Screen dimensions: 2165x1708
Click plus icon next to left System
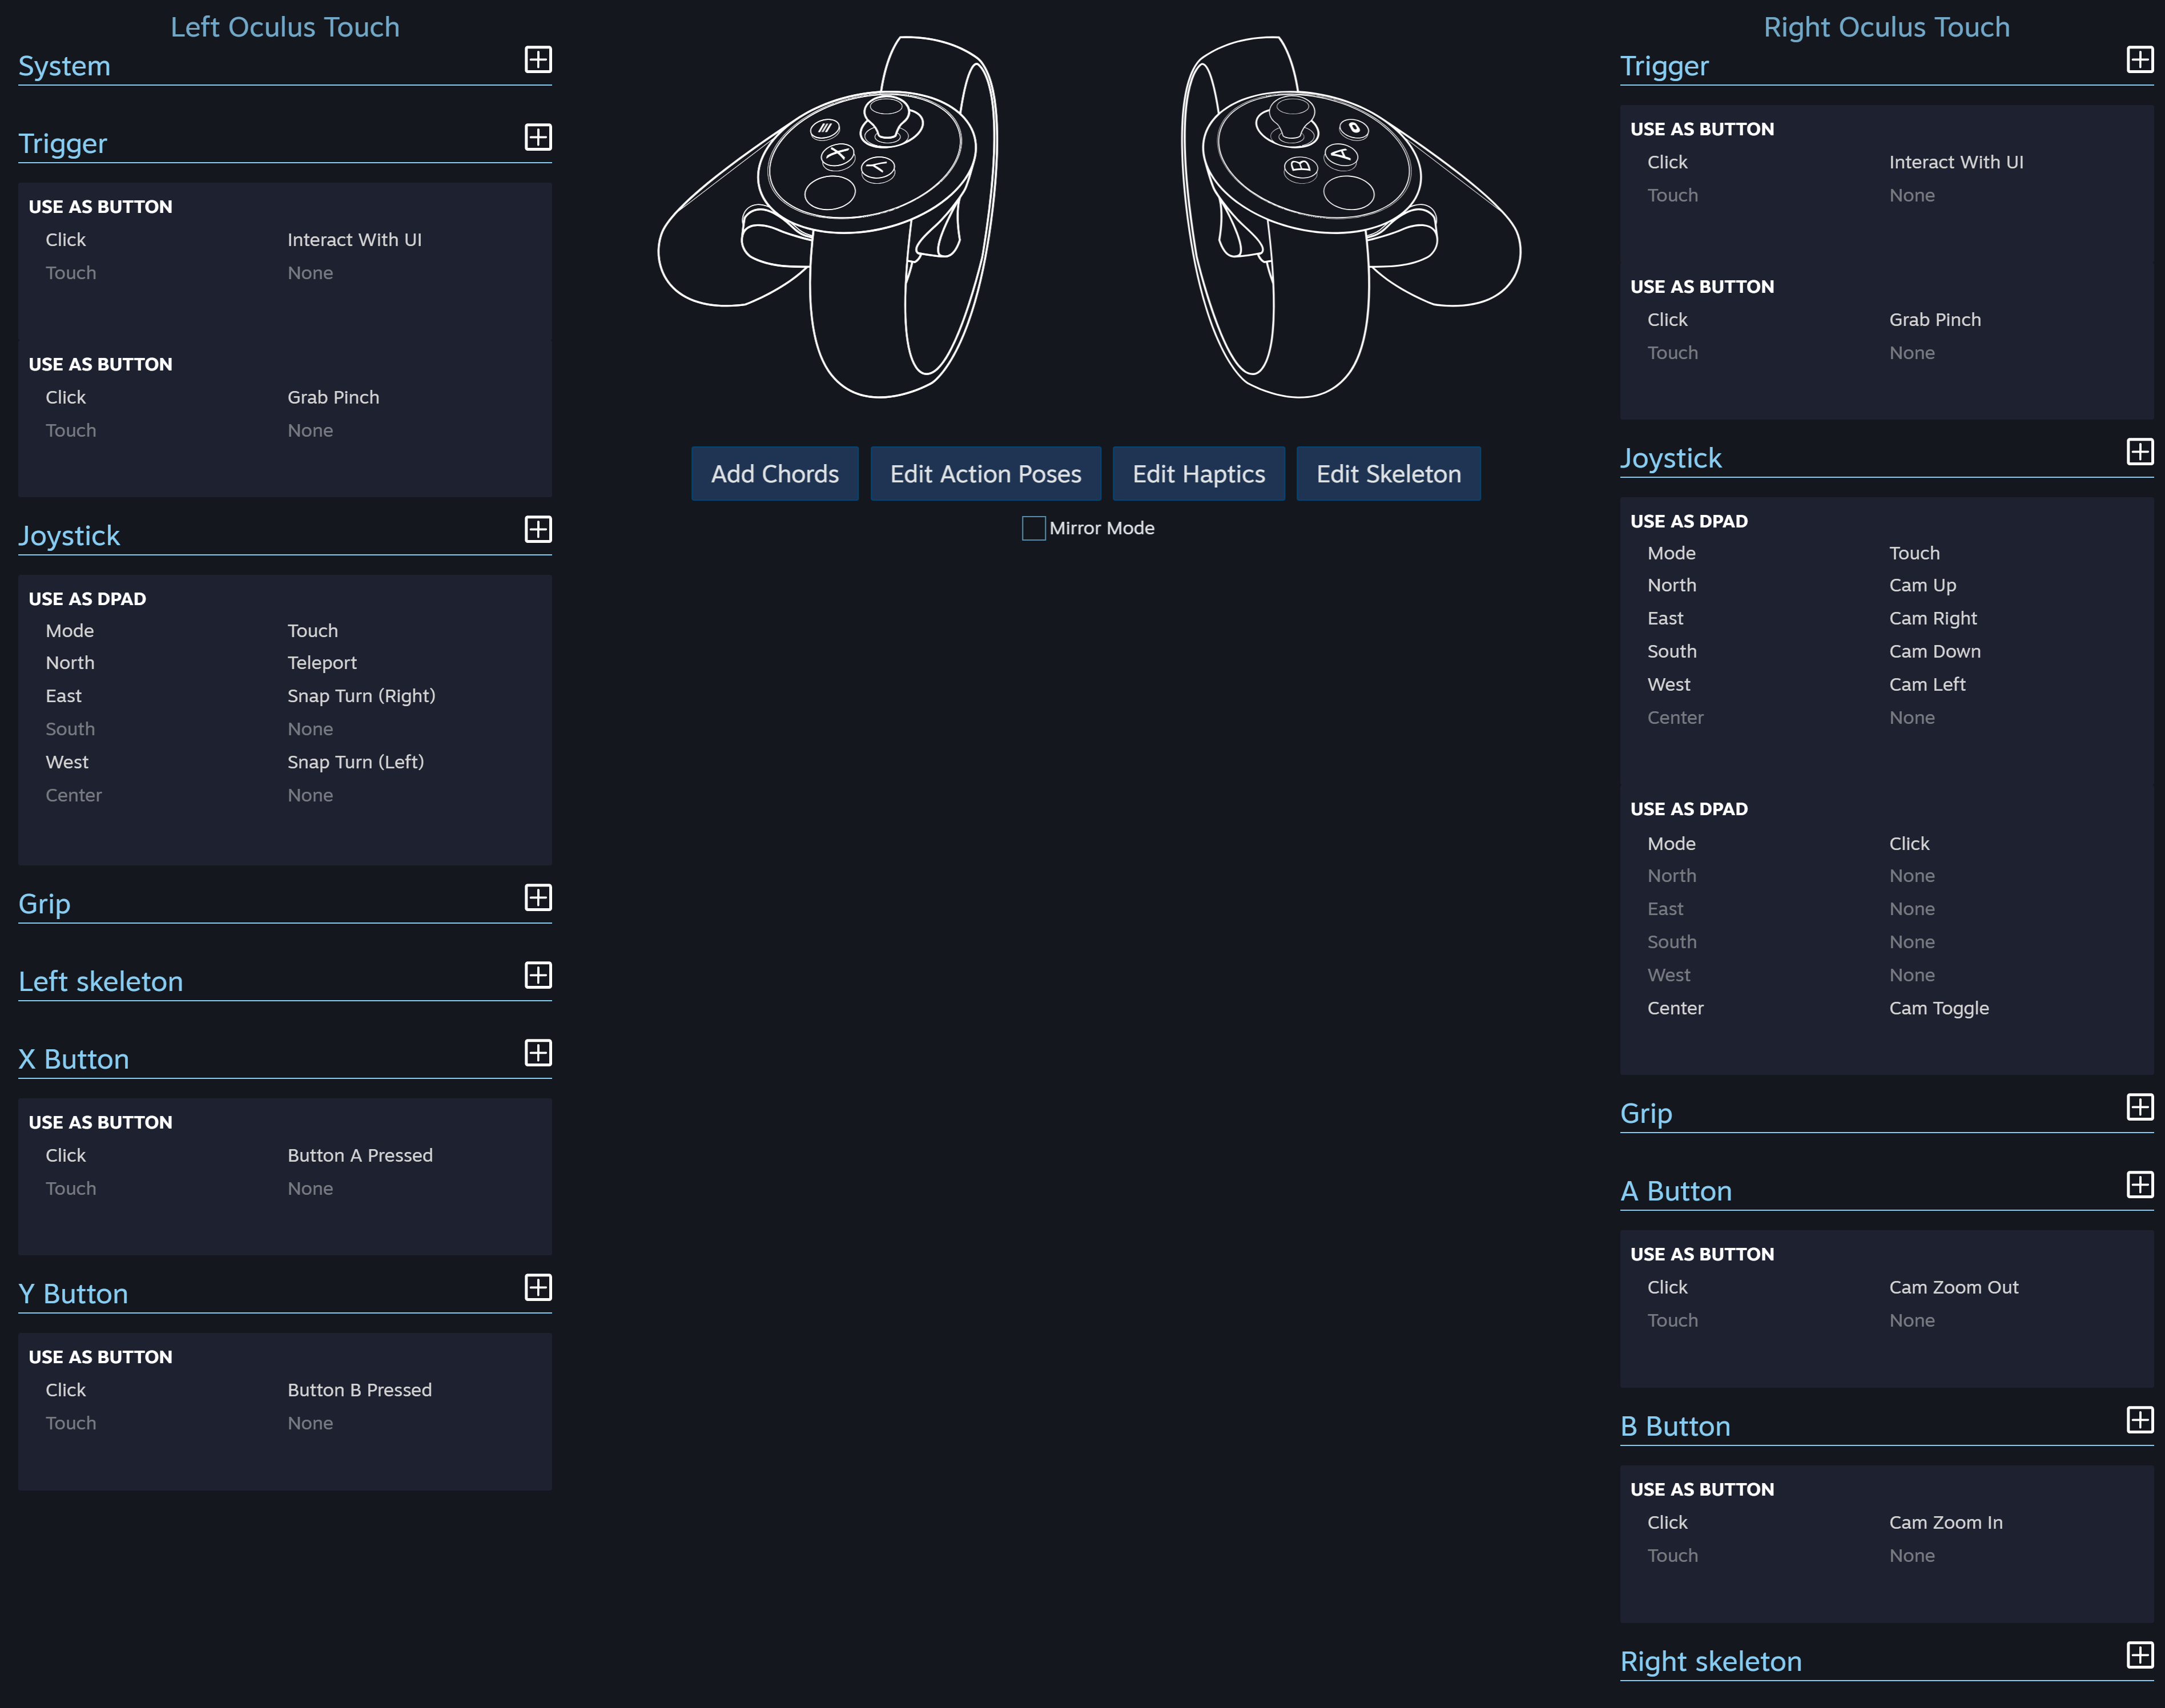[x=538, y=60]
